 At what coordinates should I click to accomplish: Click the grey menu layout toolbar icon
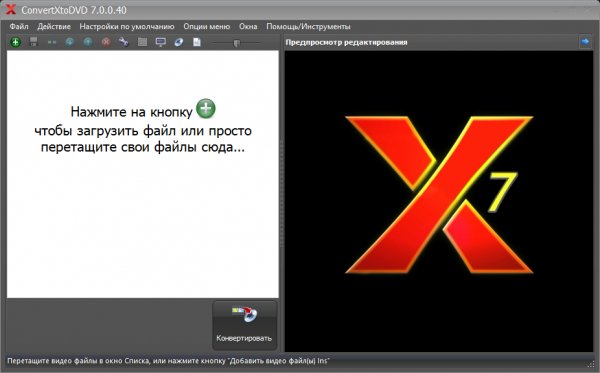click(142, 42)
